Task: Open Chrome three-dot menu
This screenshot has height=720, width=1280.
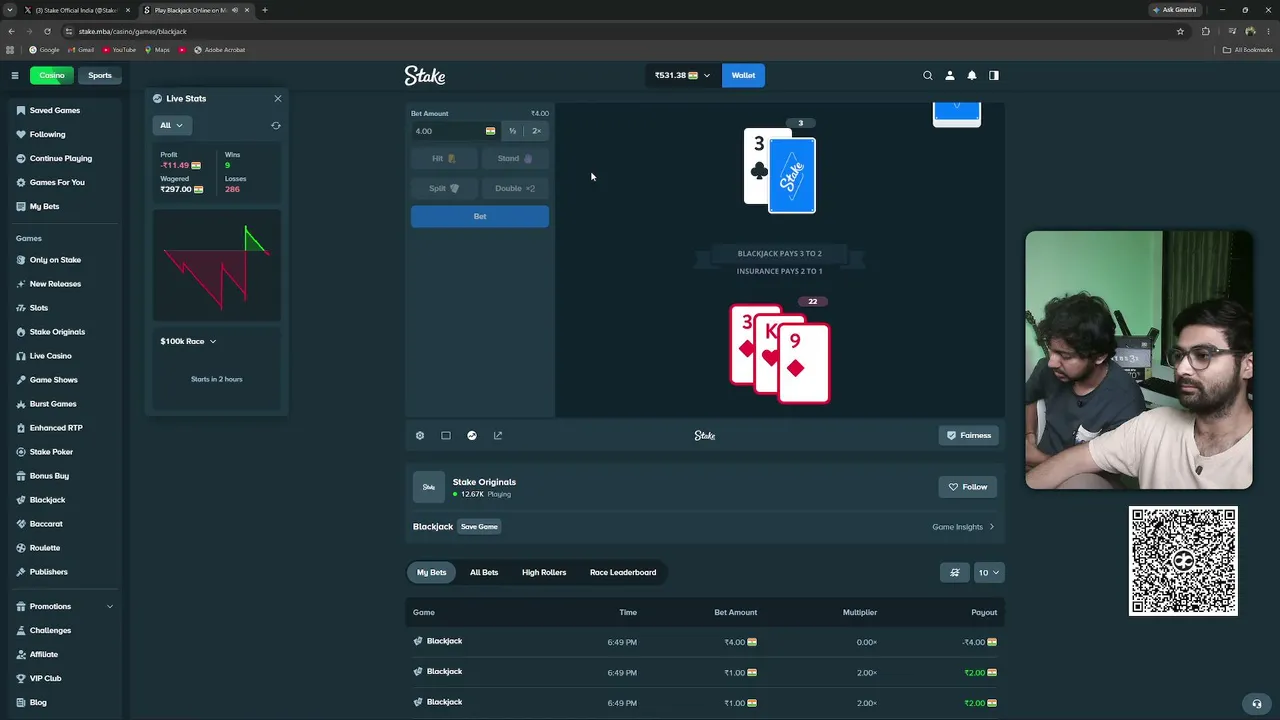Action: (x=1268, y=31)
